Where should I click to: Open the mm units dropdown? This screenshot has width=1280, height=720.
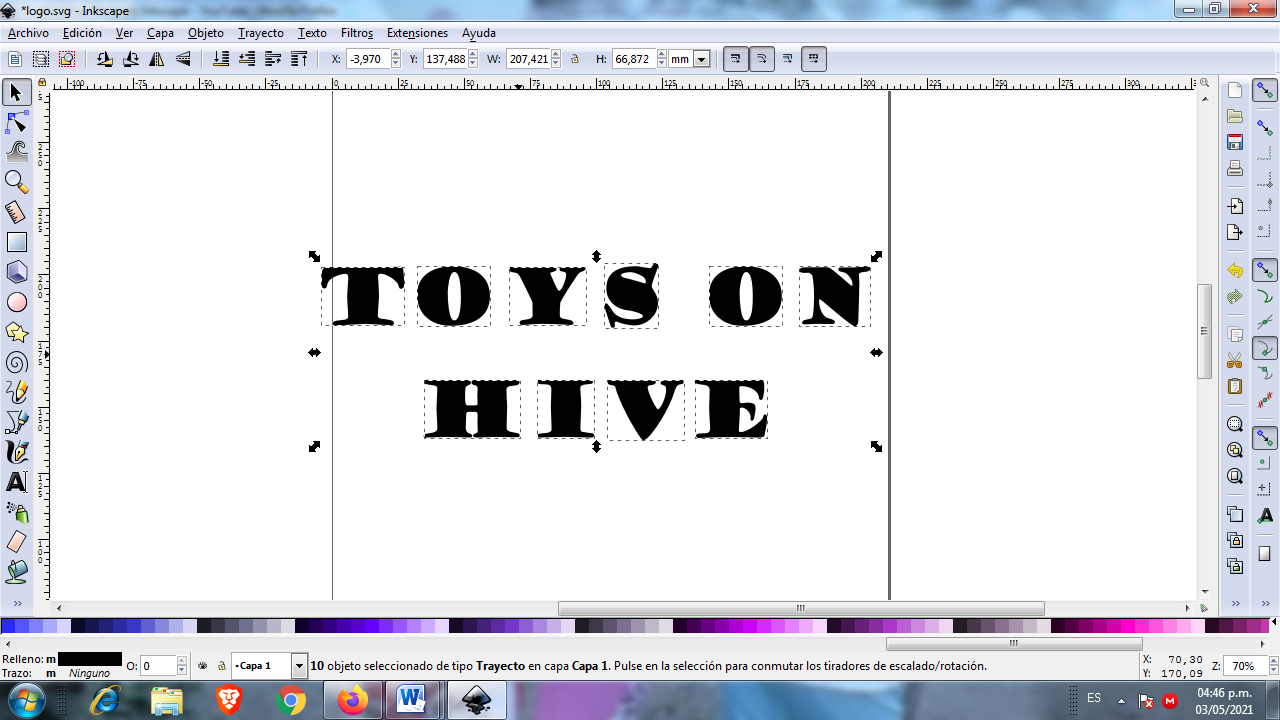click(x=701, y=60)
